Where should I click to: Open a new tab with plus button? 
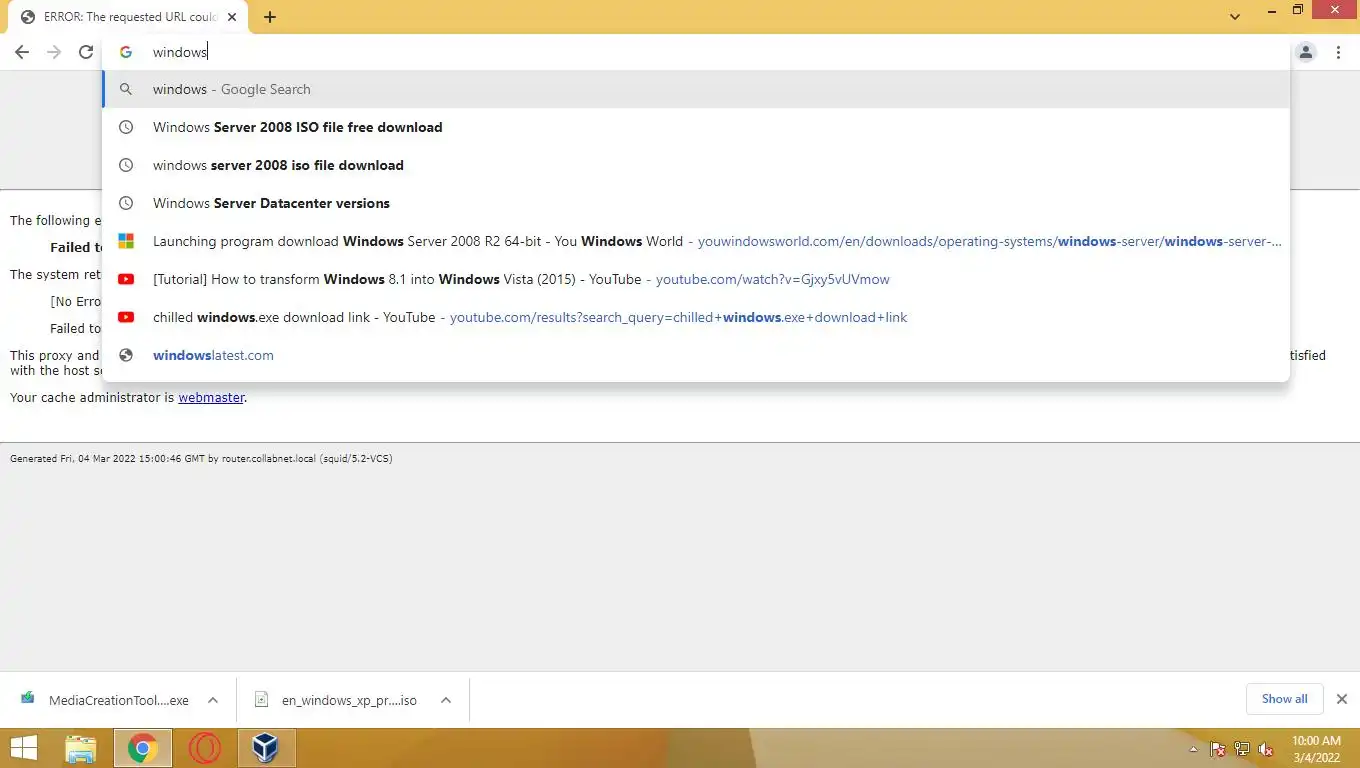pos(270,17)
